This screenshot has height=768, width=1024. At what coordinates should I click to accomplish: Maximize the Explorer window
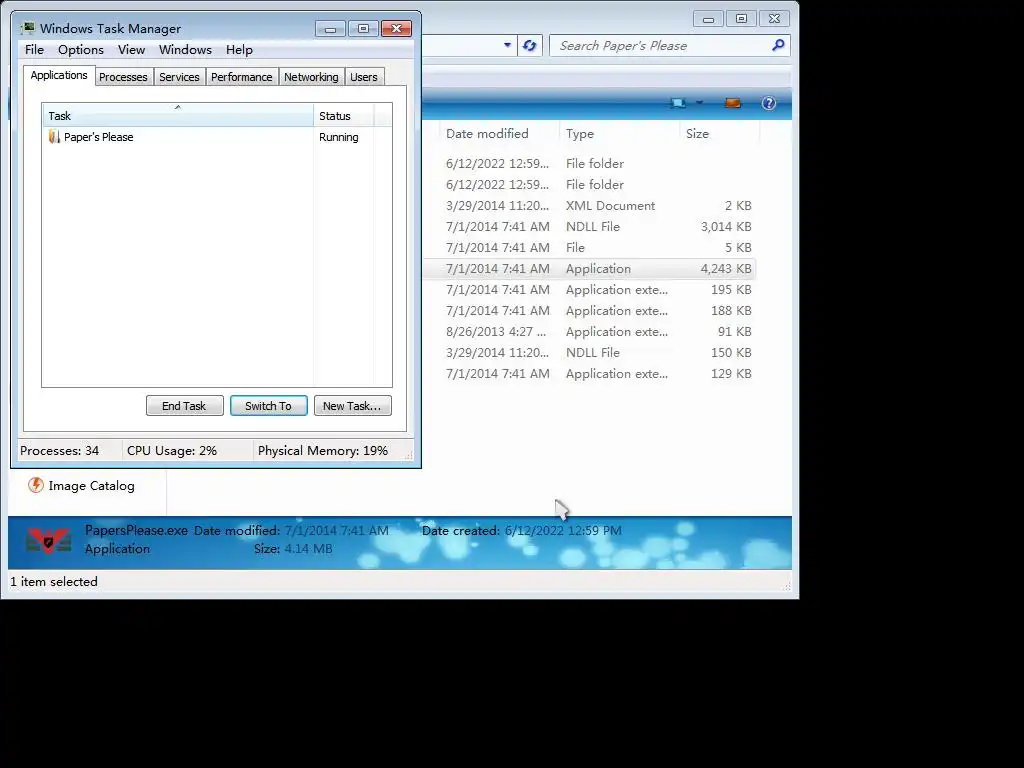(x=741, y=19)
